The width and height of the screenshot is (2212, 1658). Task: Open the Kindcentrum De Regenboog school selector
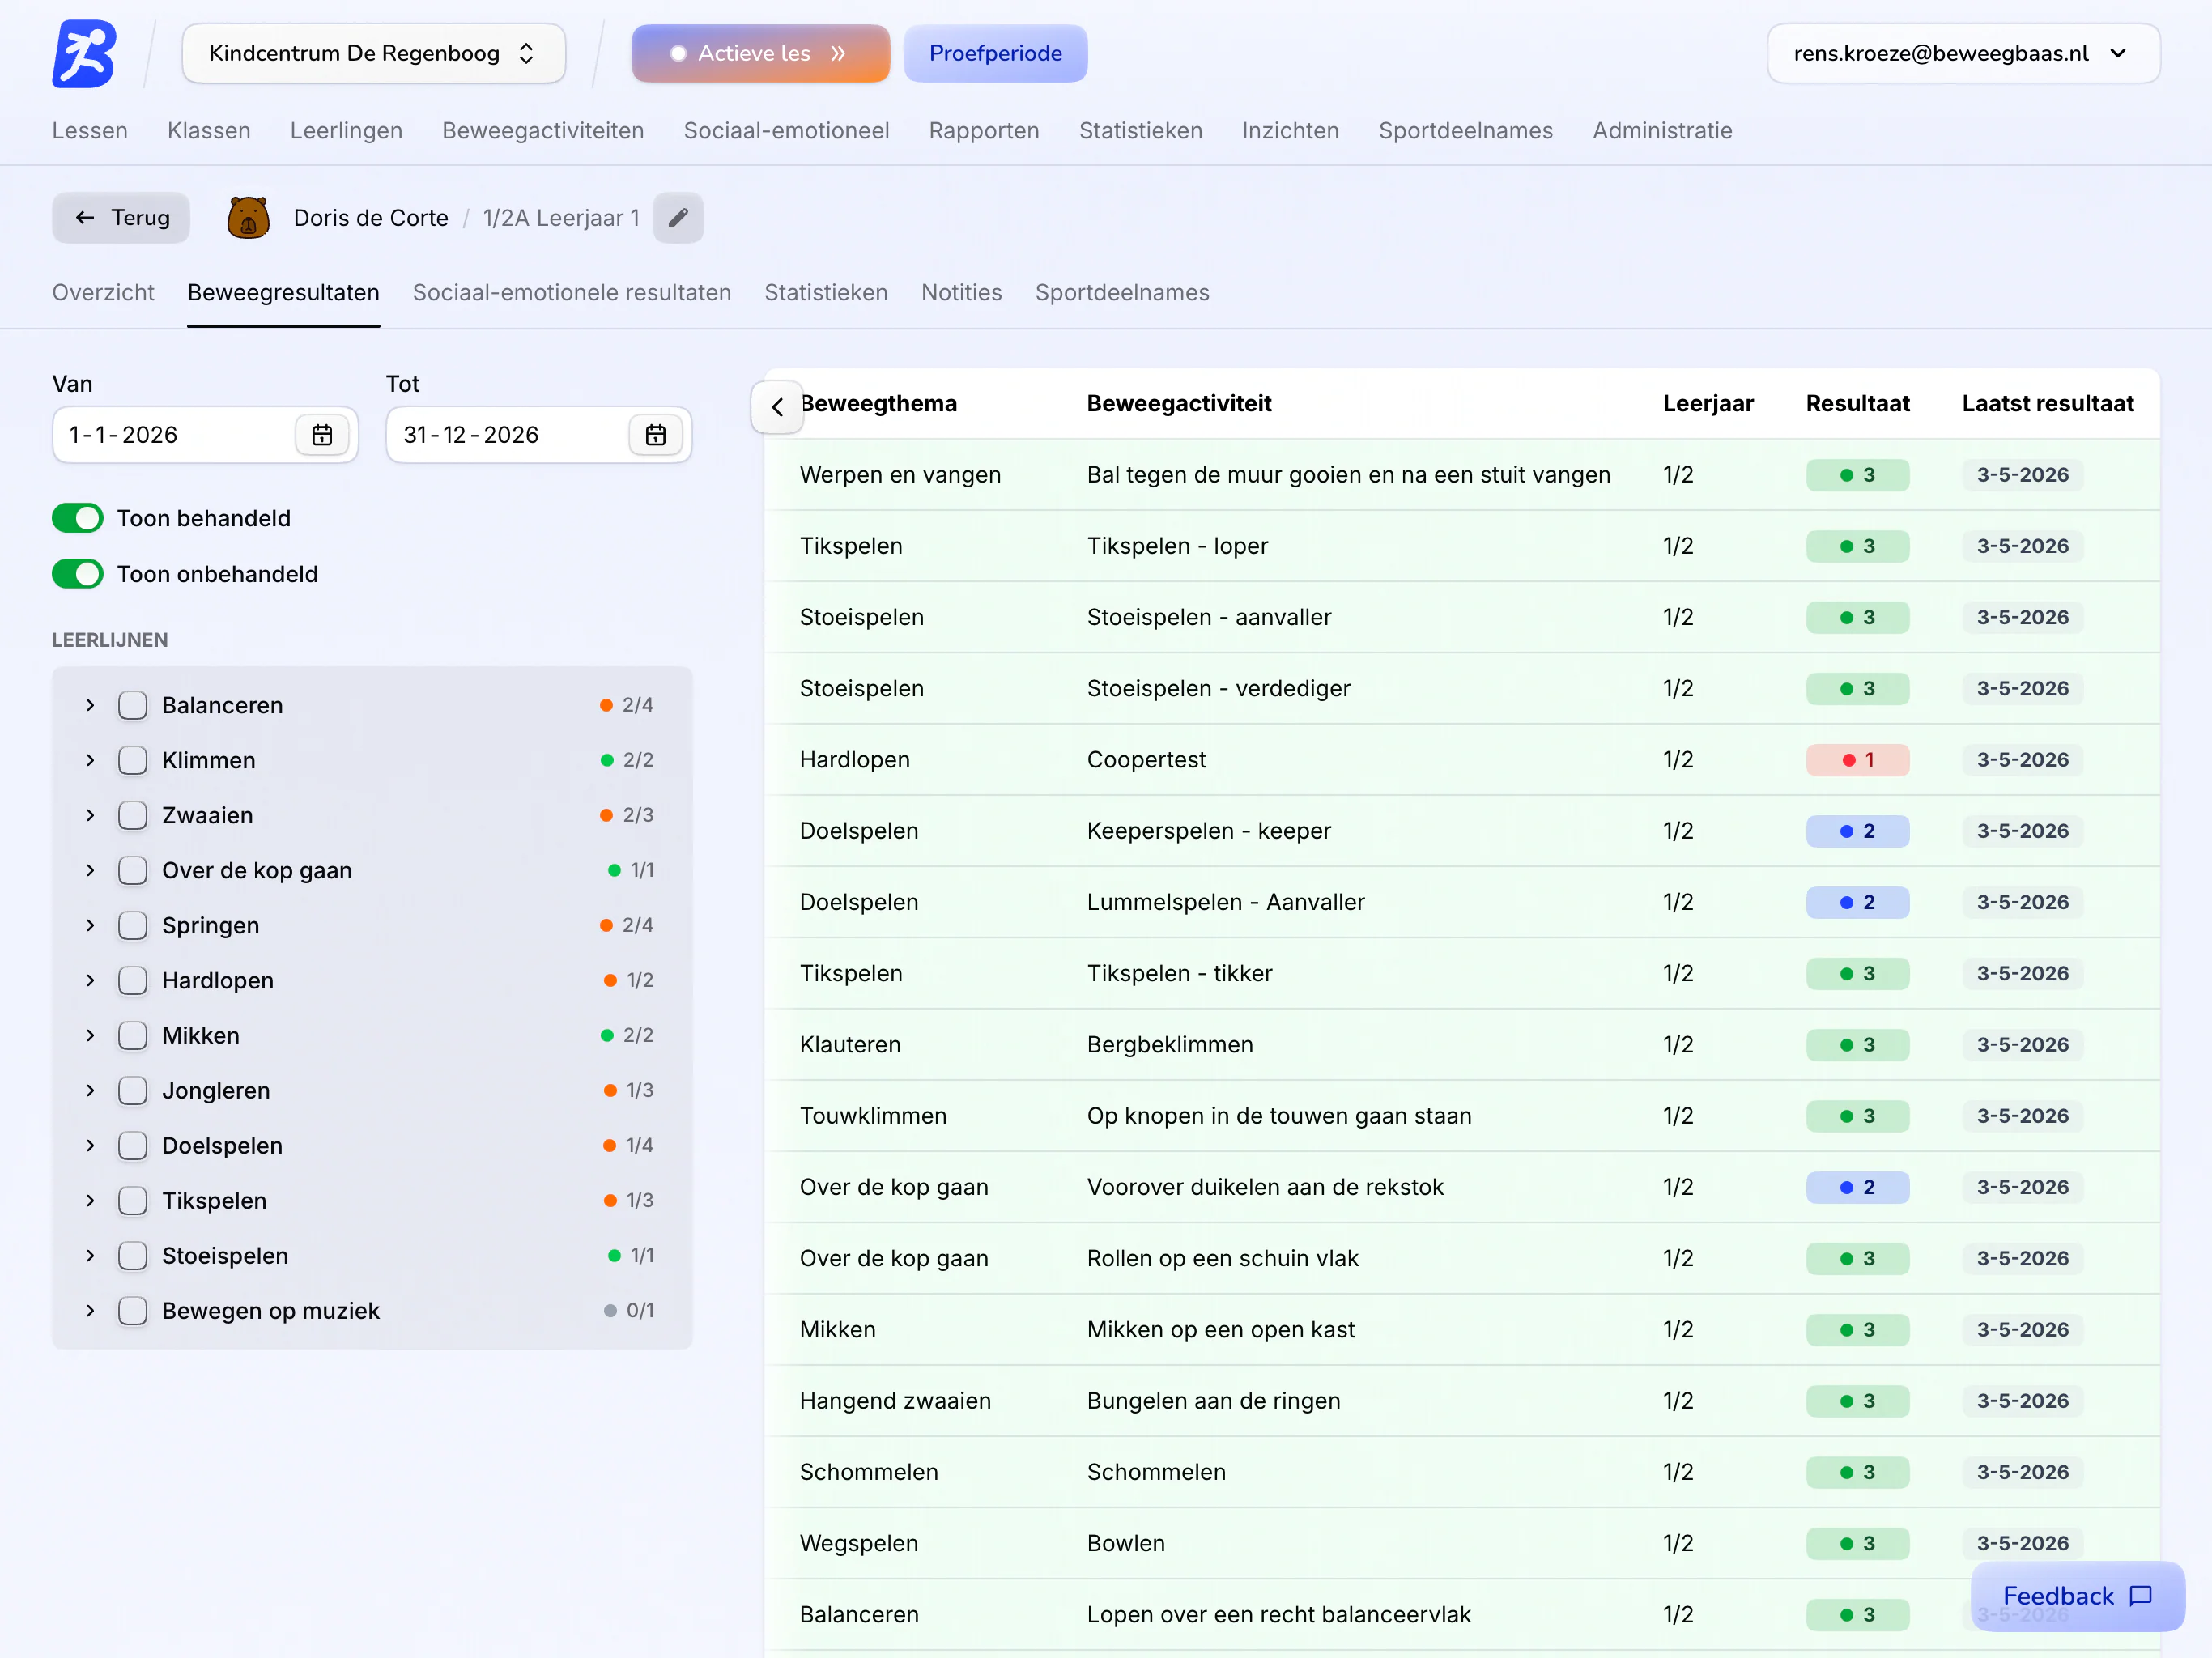coord(373,53)
